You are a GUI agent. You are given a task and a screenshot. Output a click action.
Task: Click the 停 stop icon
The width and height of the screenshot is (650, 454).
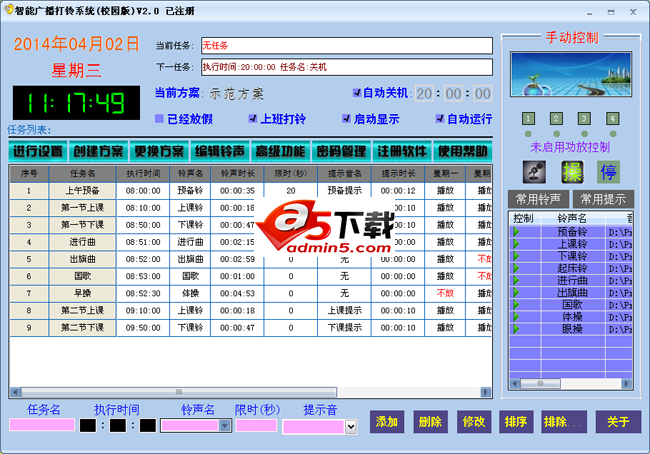click(x=609, y=172)
